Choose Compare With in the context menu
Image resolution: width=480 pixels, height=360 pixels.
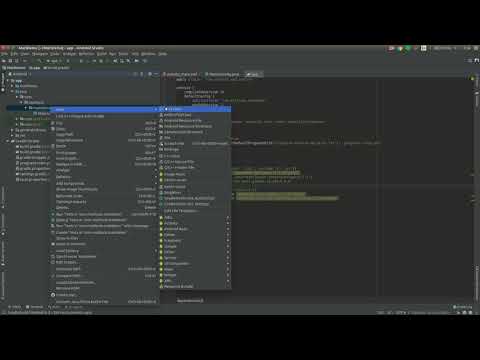click(x=104, y=276)
